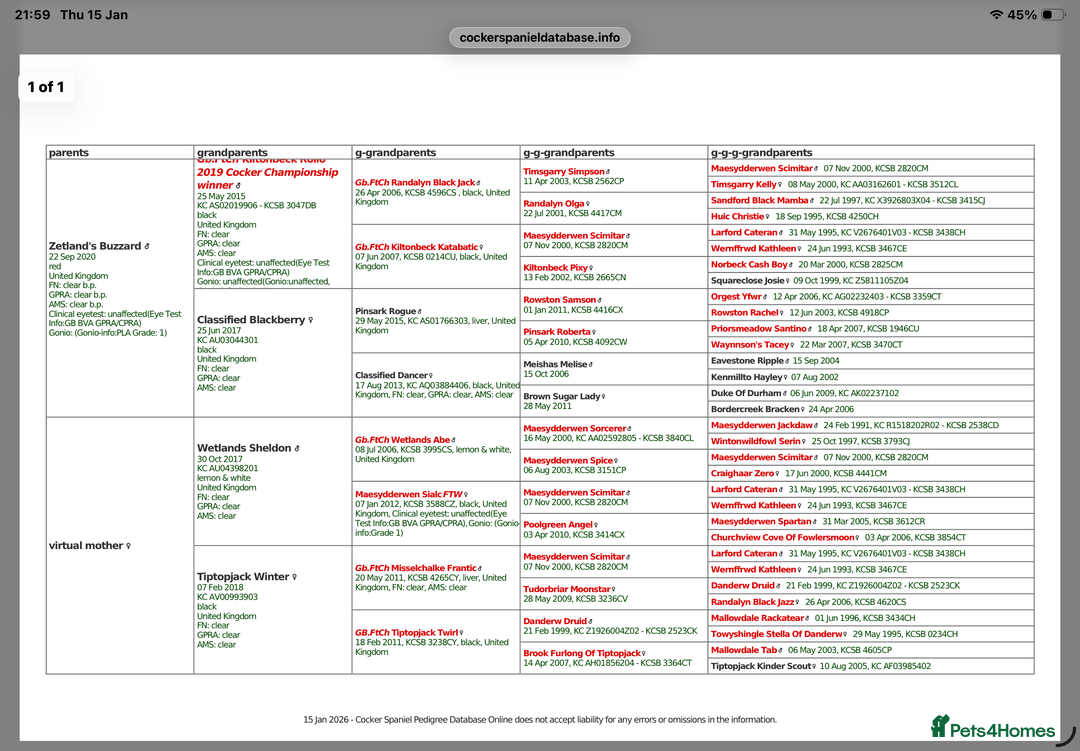Tap the cockerspanieldatabase.info address pill
This screenshot has width=1080, height=751.
tap(539, 37)
